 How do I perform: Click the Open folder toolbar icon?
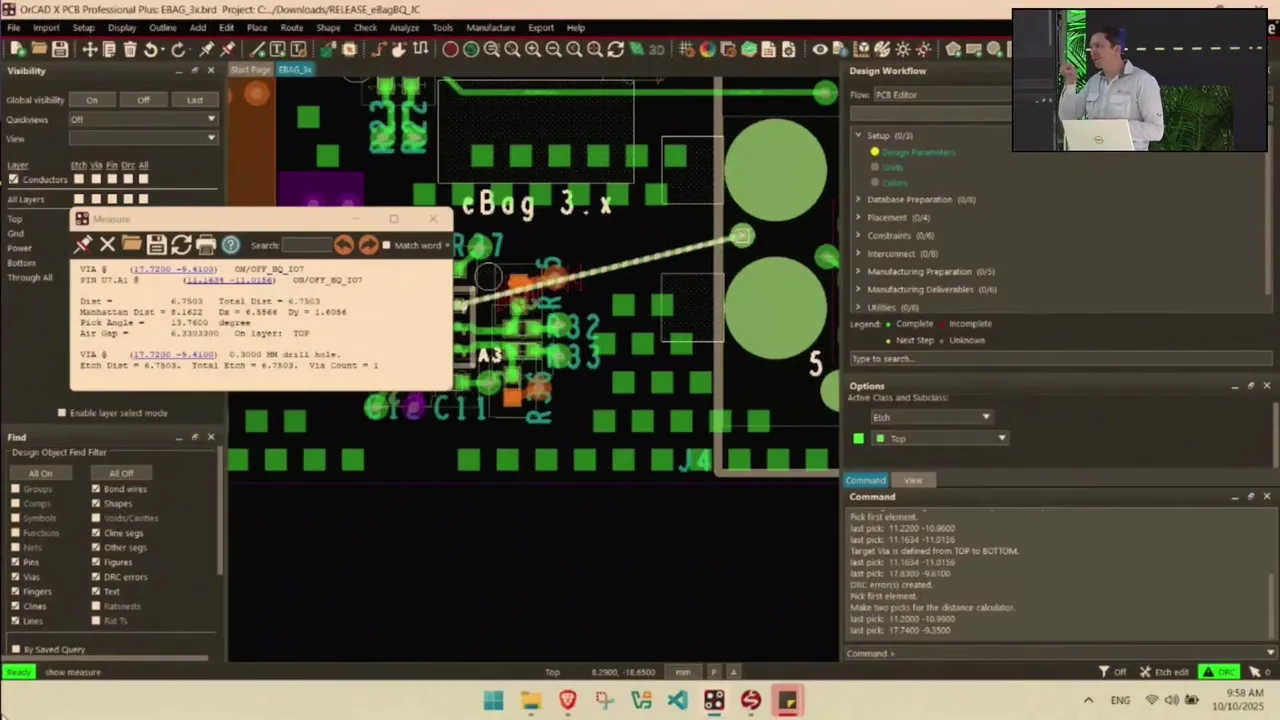pos(37,49)
